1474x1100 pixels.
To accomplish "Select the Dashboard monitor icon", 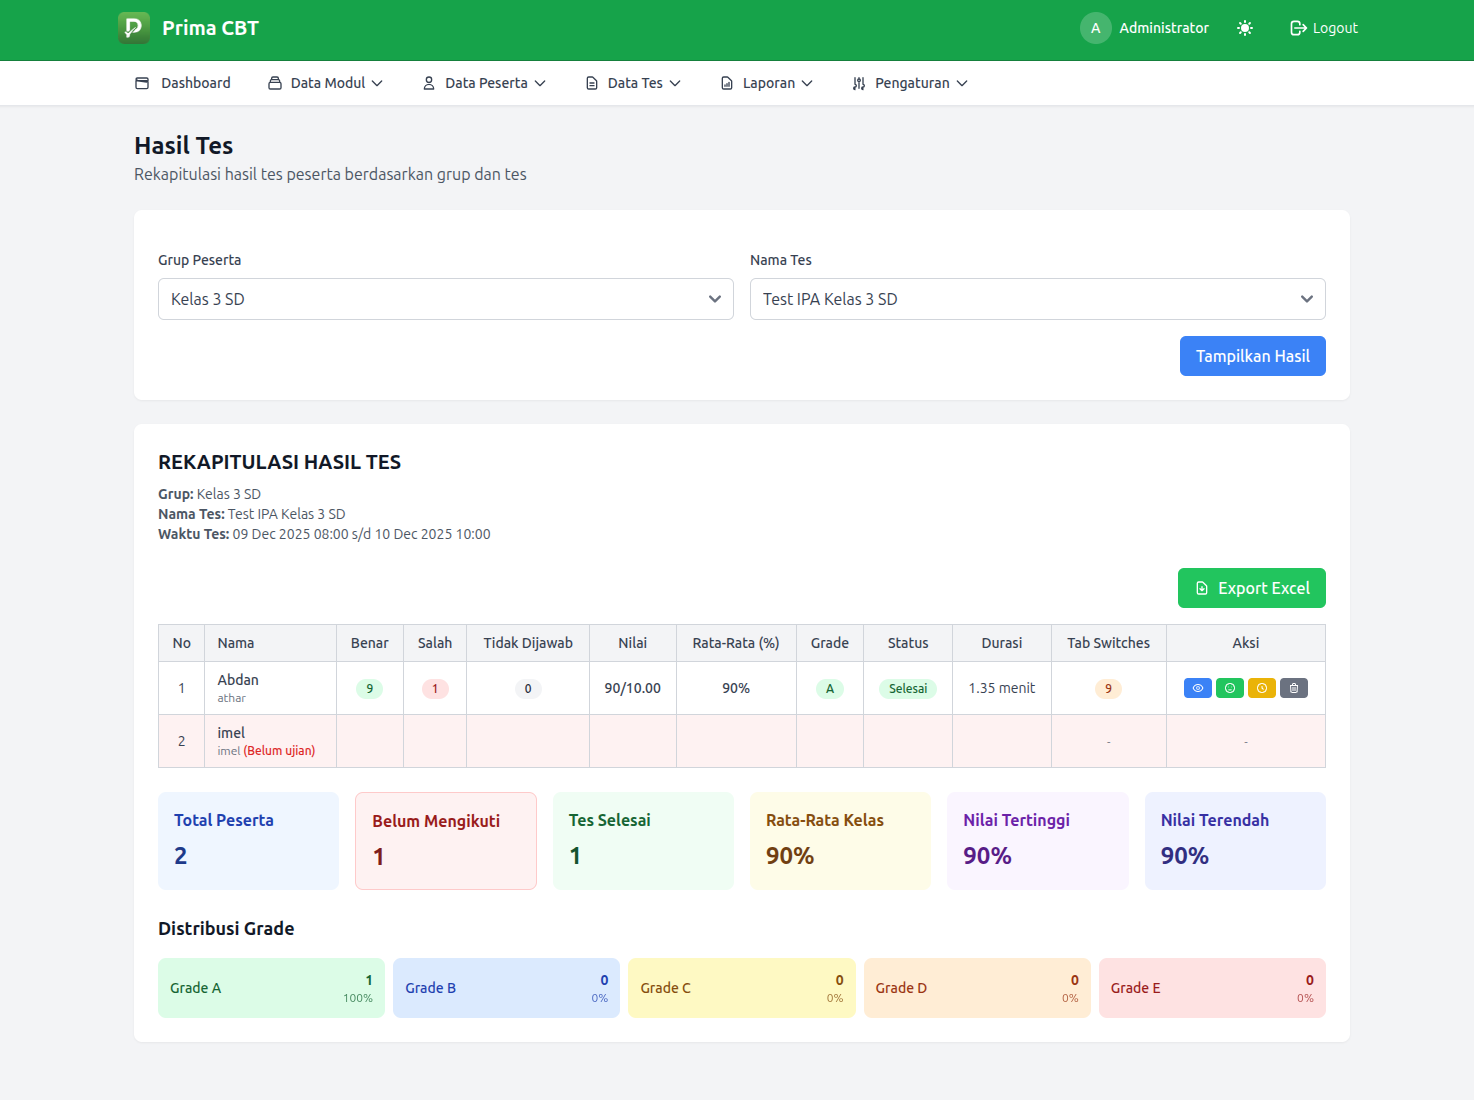I will click(x=142, y=82).
